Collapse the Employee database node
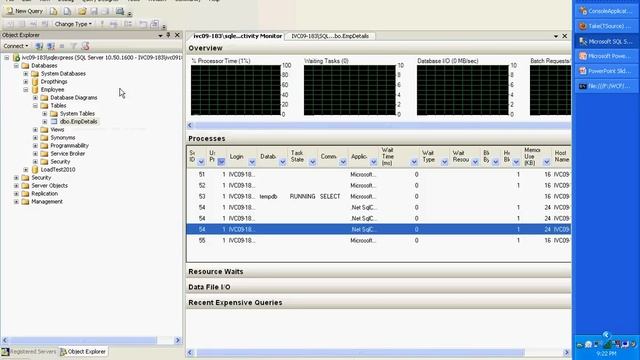The width and height of the screenshot is (640, 360). point(26,90)
